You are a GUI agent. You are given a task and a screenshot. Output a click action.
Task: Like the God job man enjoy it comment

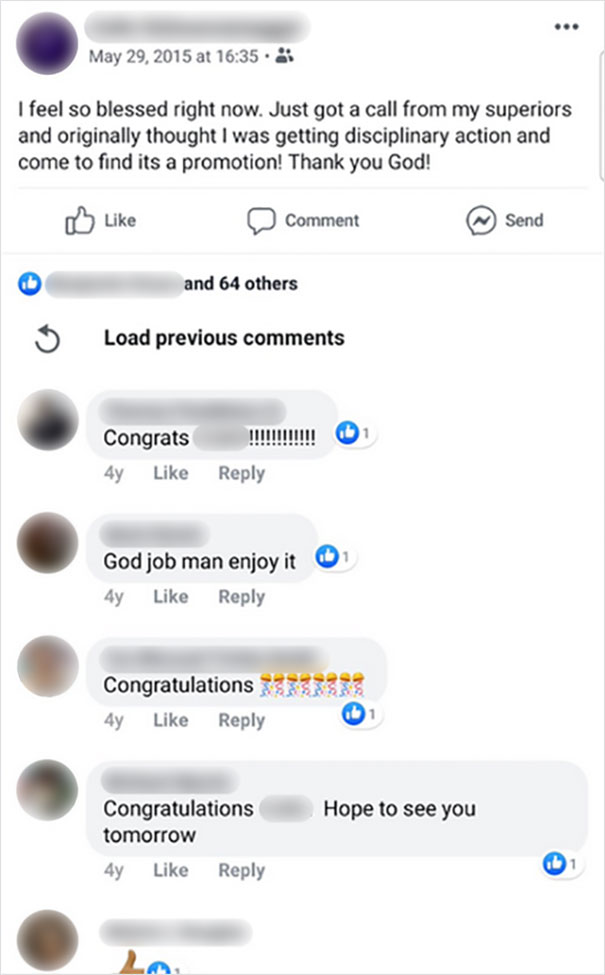click(x=170, y=596)
